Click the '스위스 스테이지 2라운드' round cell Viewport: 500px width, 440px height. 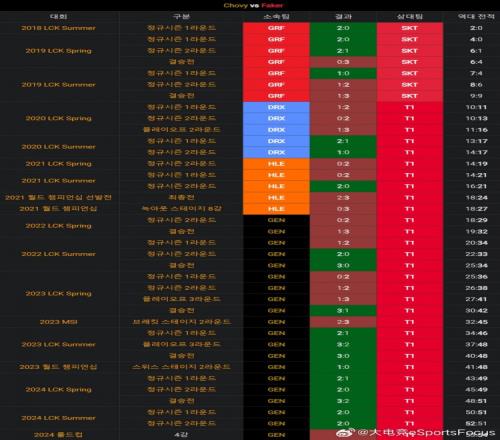[181, 367]
